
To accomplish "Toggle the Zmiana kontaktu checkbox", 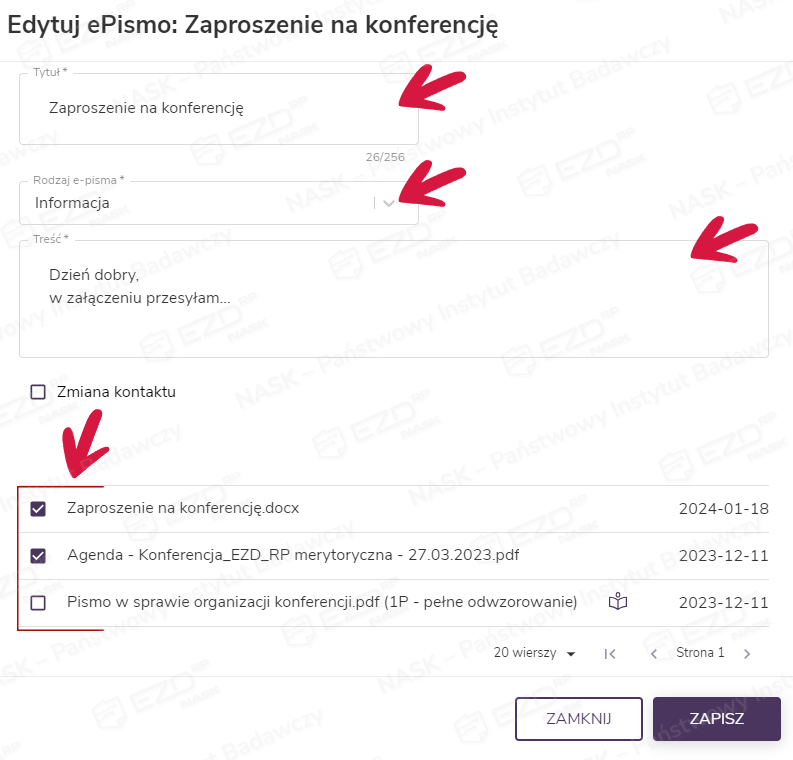I will [39, 392].
